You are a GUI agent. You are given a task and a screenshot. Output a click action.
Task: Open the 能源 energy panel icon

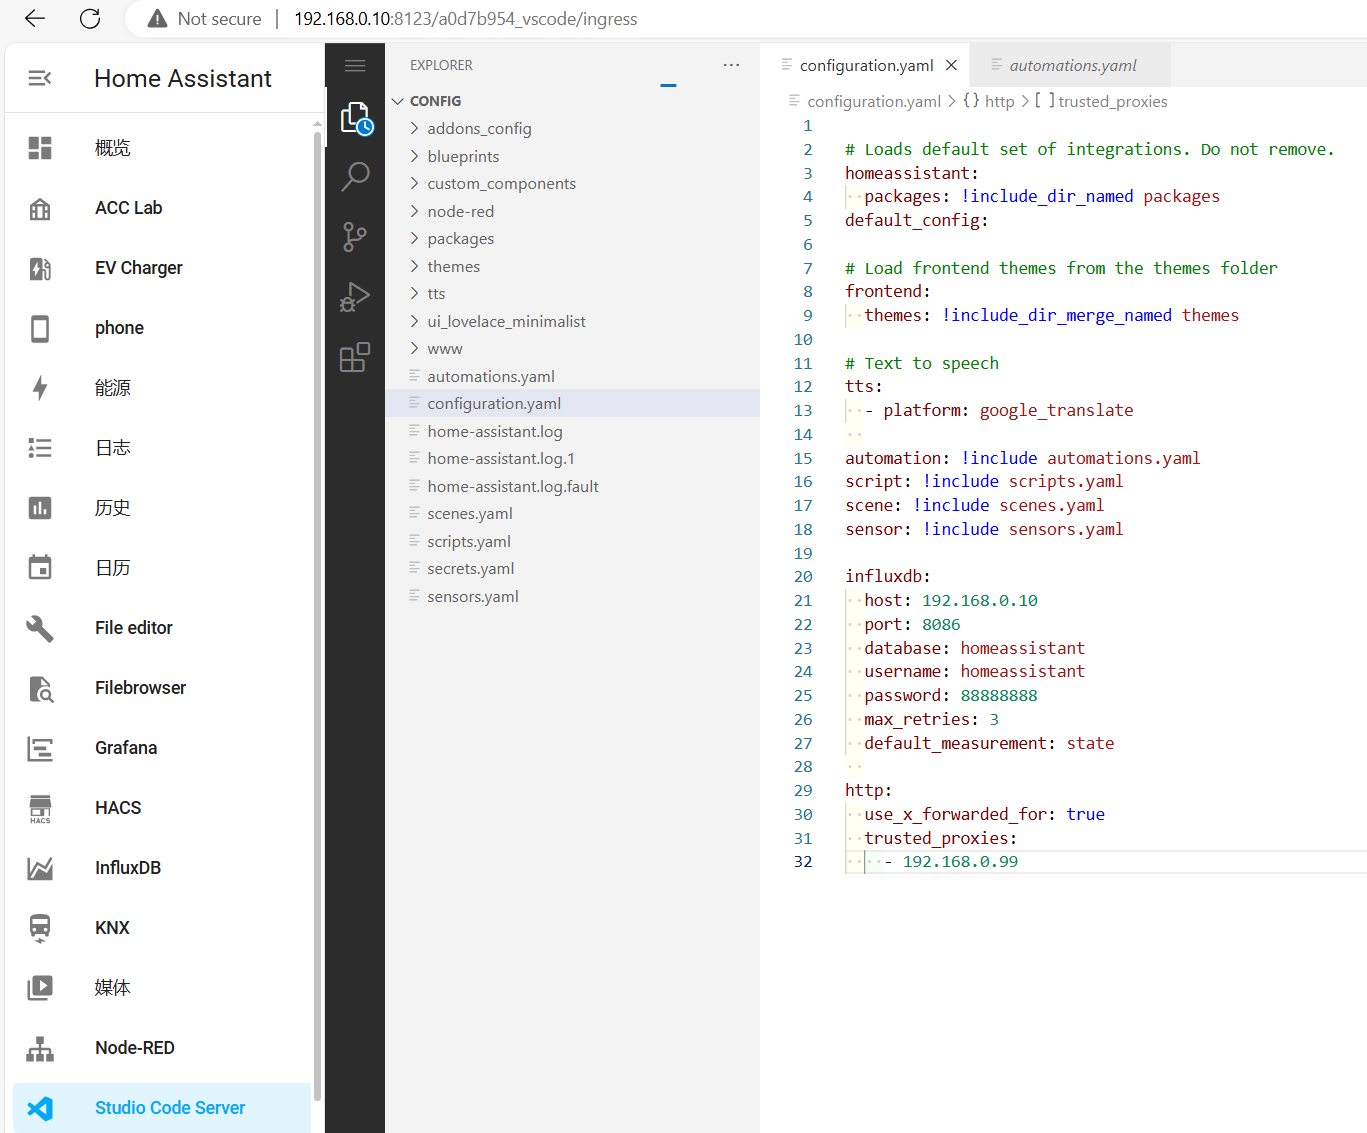[x=40, y=388]
